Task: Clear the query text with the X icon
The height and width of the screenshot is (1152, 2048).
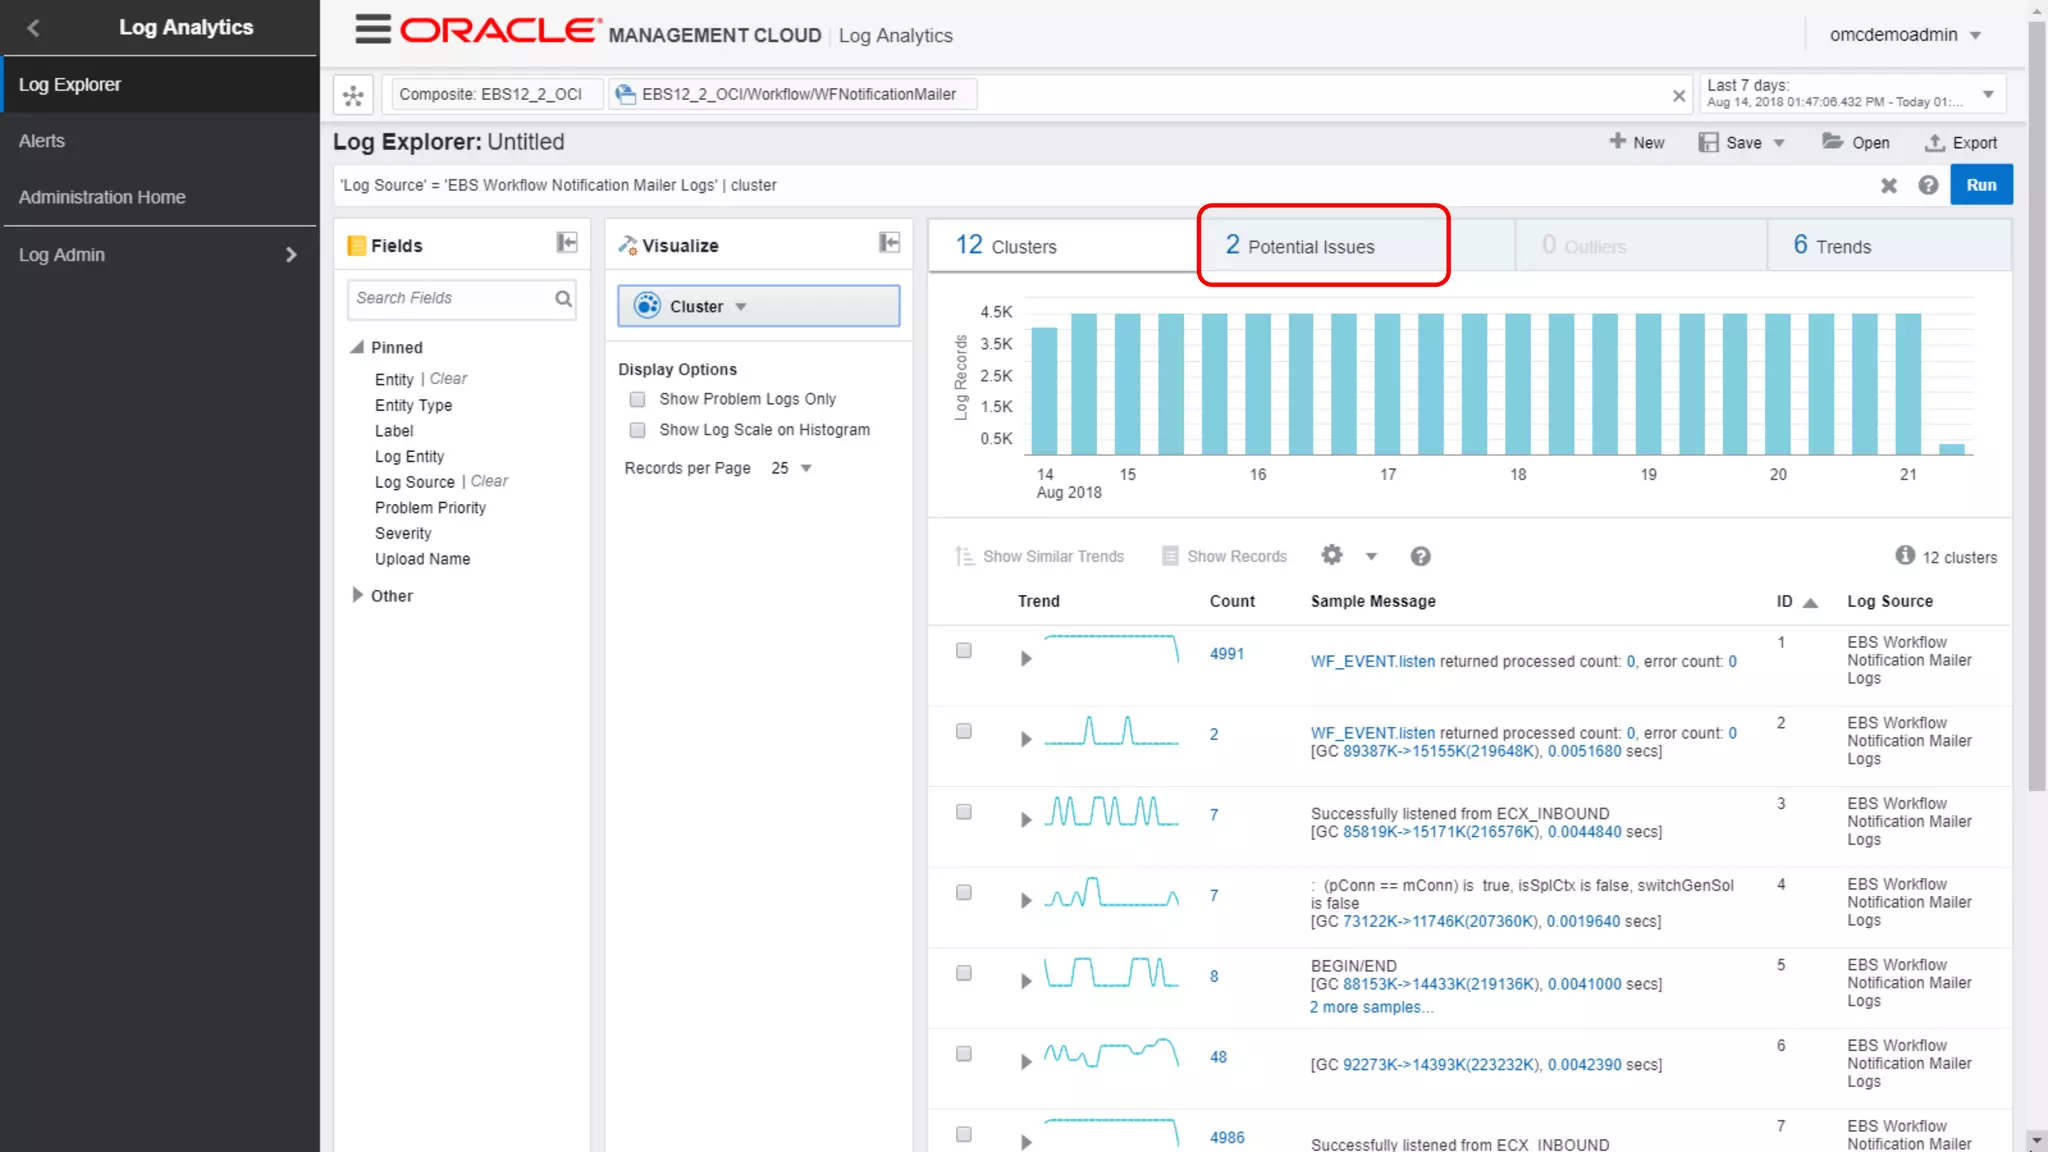Action: [x=1888, y=185]
